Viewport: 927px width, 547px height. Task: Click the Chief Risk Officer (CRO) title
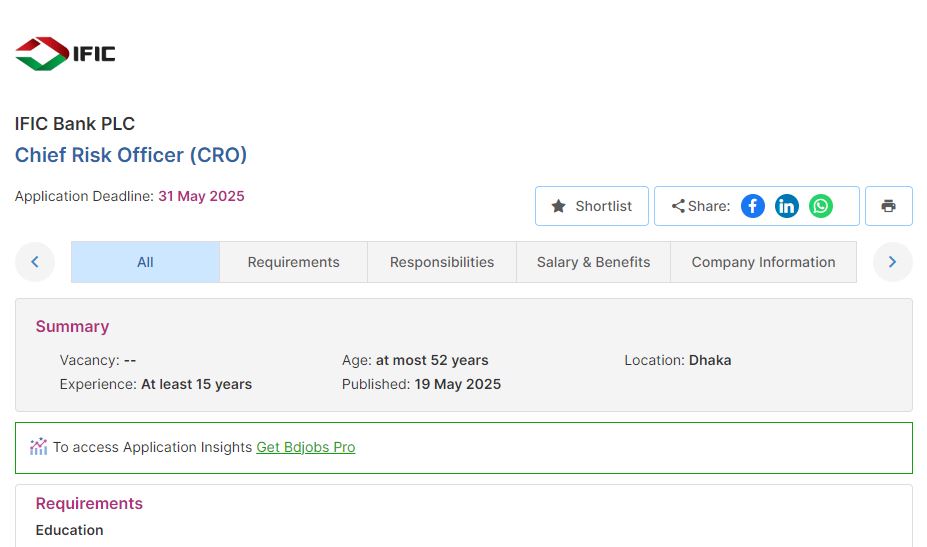coord(131,155)
